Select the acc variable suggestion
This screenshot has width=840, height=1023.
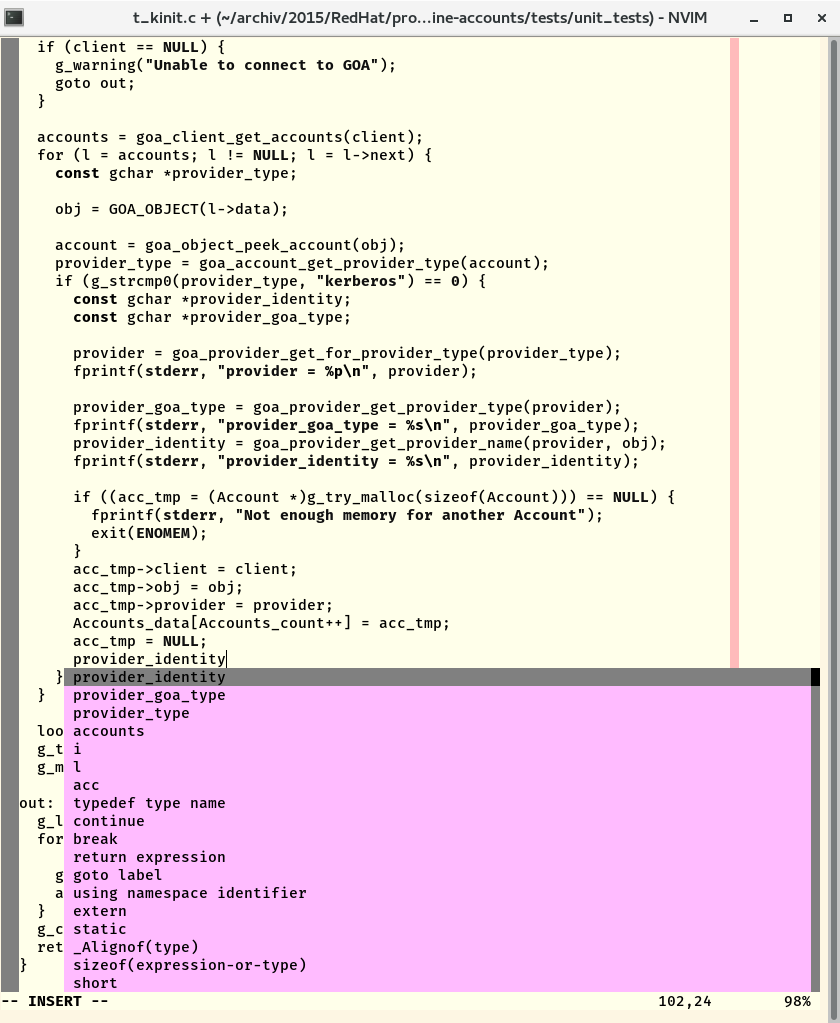[x=85, y=785]
